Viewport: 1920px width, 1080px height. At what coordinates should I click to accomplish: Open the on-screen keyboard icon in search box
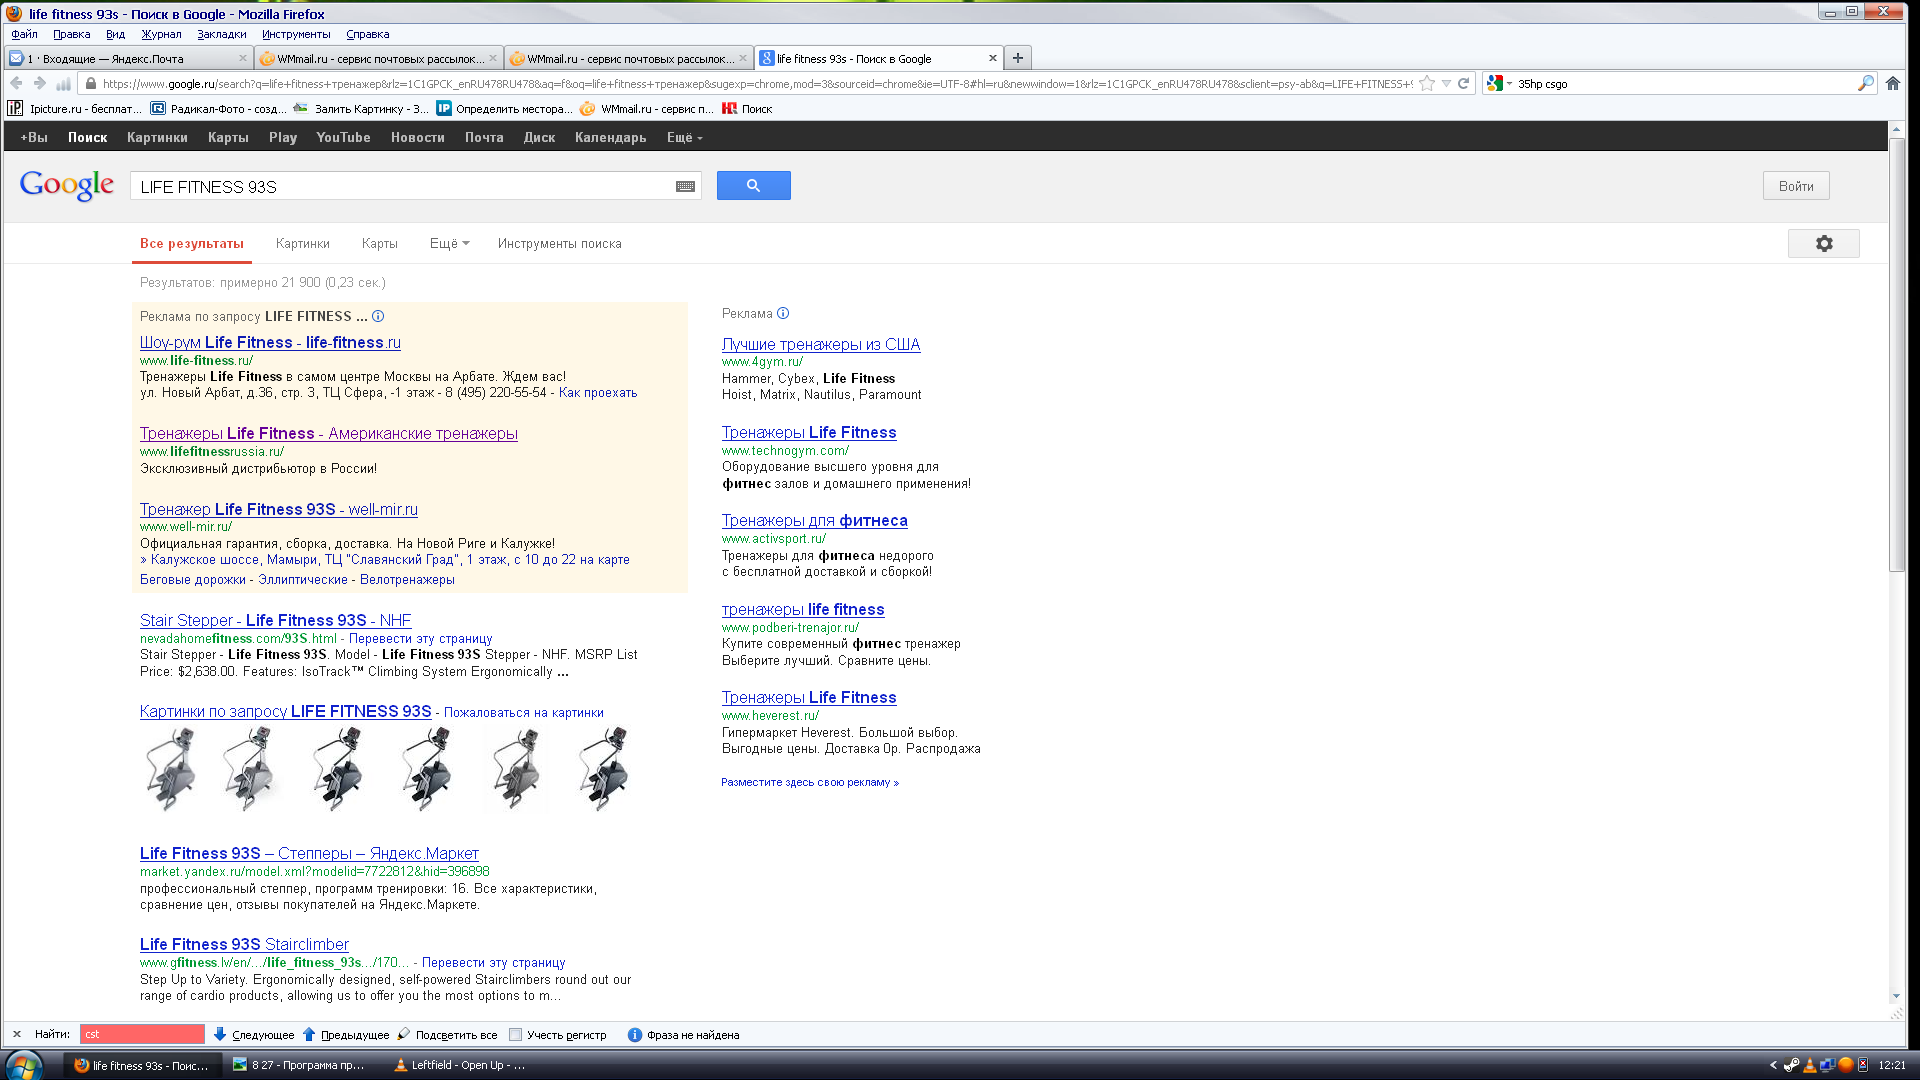point(685,187)
